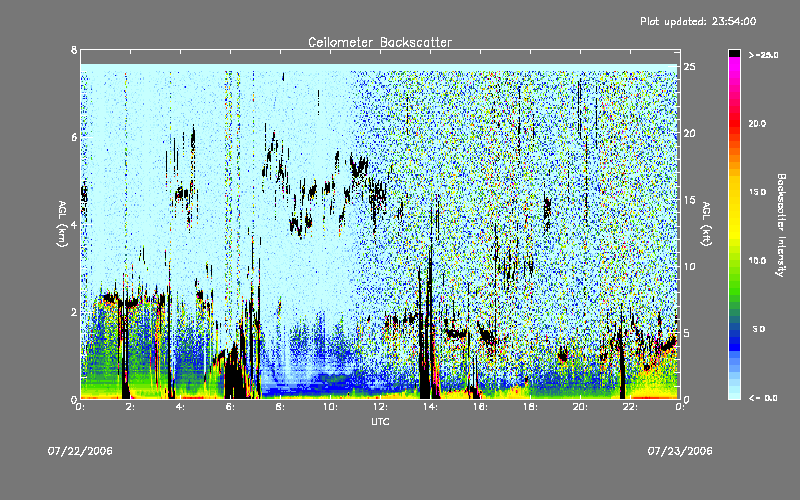
Task: Click the "AGL (km)" left axis label
Action: [x=62, y=223]
